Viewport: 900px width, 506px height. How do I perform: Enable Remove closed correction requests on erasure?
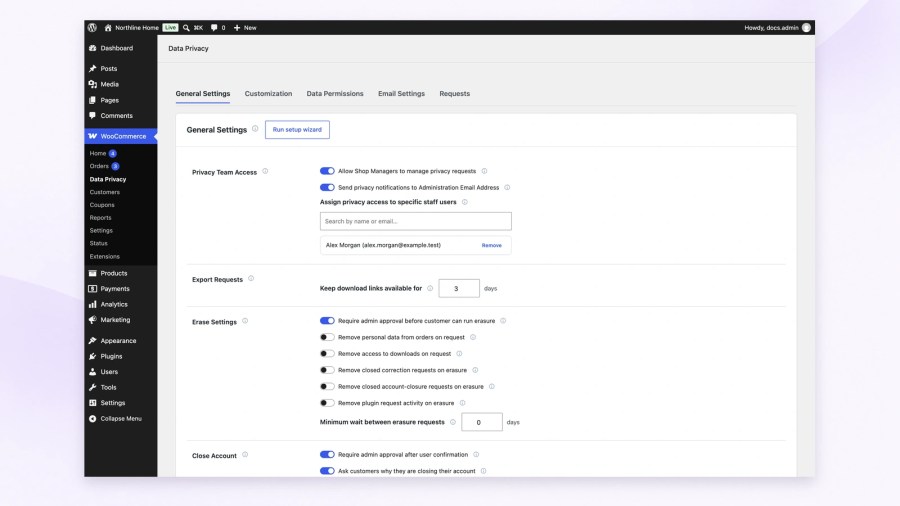327,370
